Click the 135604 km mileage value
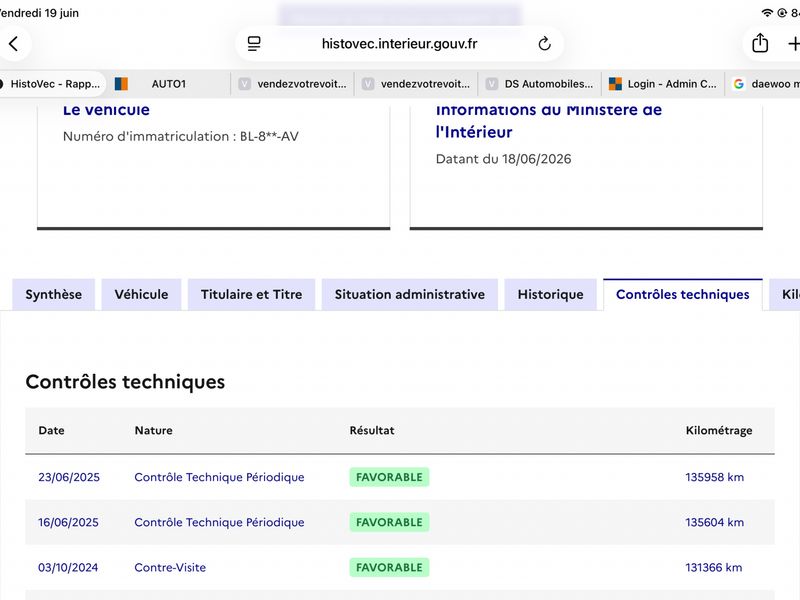Screen dimensions: 800x600 click(714, 522)
